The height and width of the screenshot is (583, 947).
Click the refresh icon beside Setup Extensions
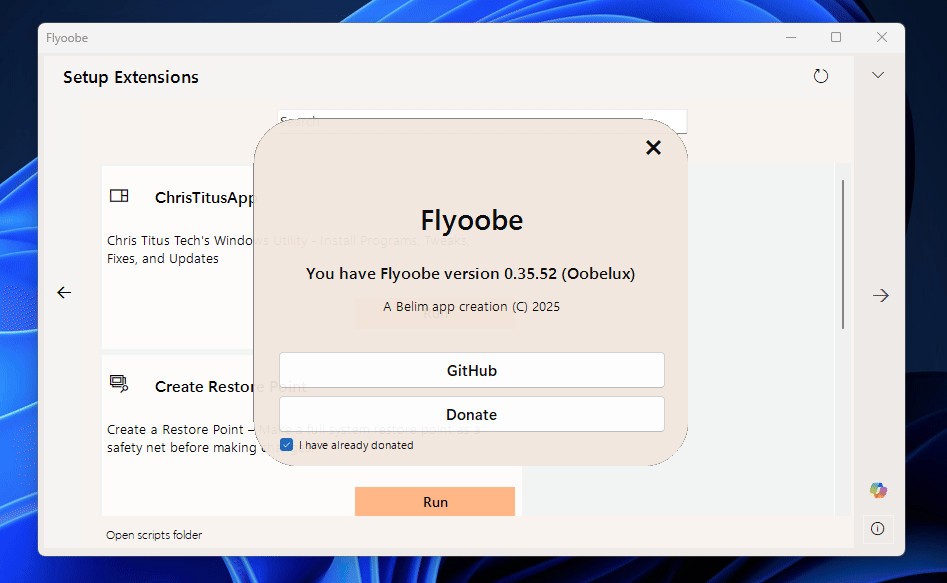coord(821,76)
